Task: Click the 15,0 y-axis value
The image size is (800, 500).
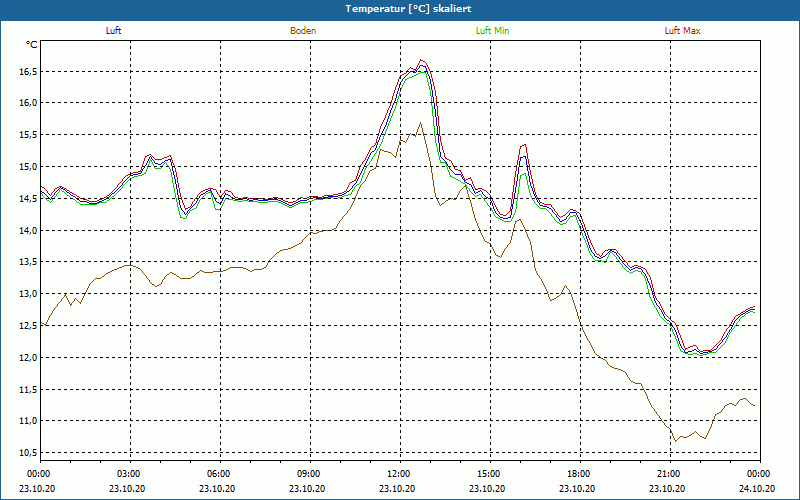Action: [29, 167]
